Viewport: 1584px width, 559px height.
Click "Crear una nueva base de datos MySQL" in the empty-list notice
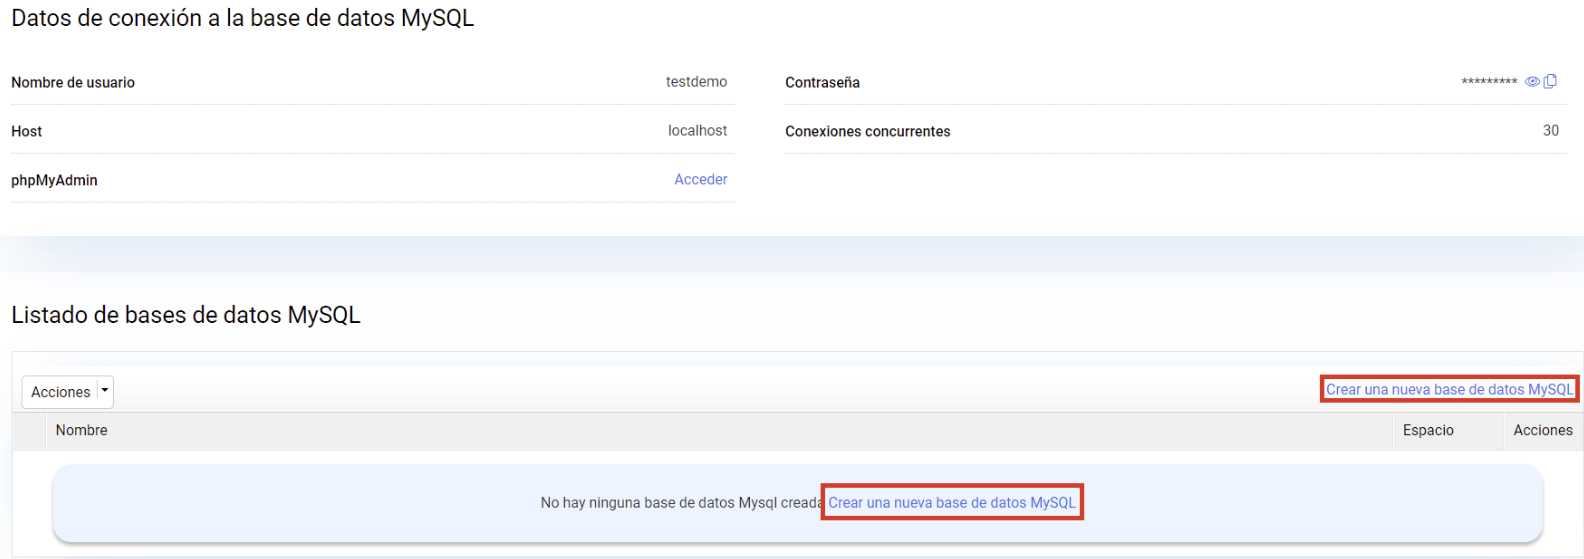click(952, 503)
